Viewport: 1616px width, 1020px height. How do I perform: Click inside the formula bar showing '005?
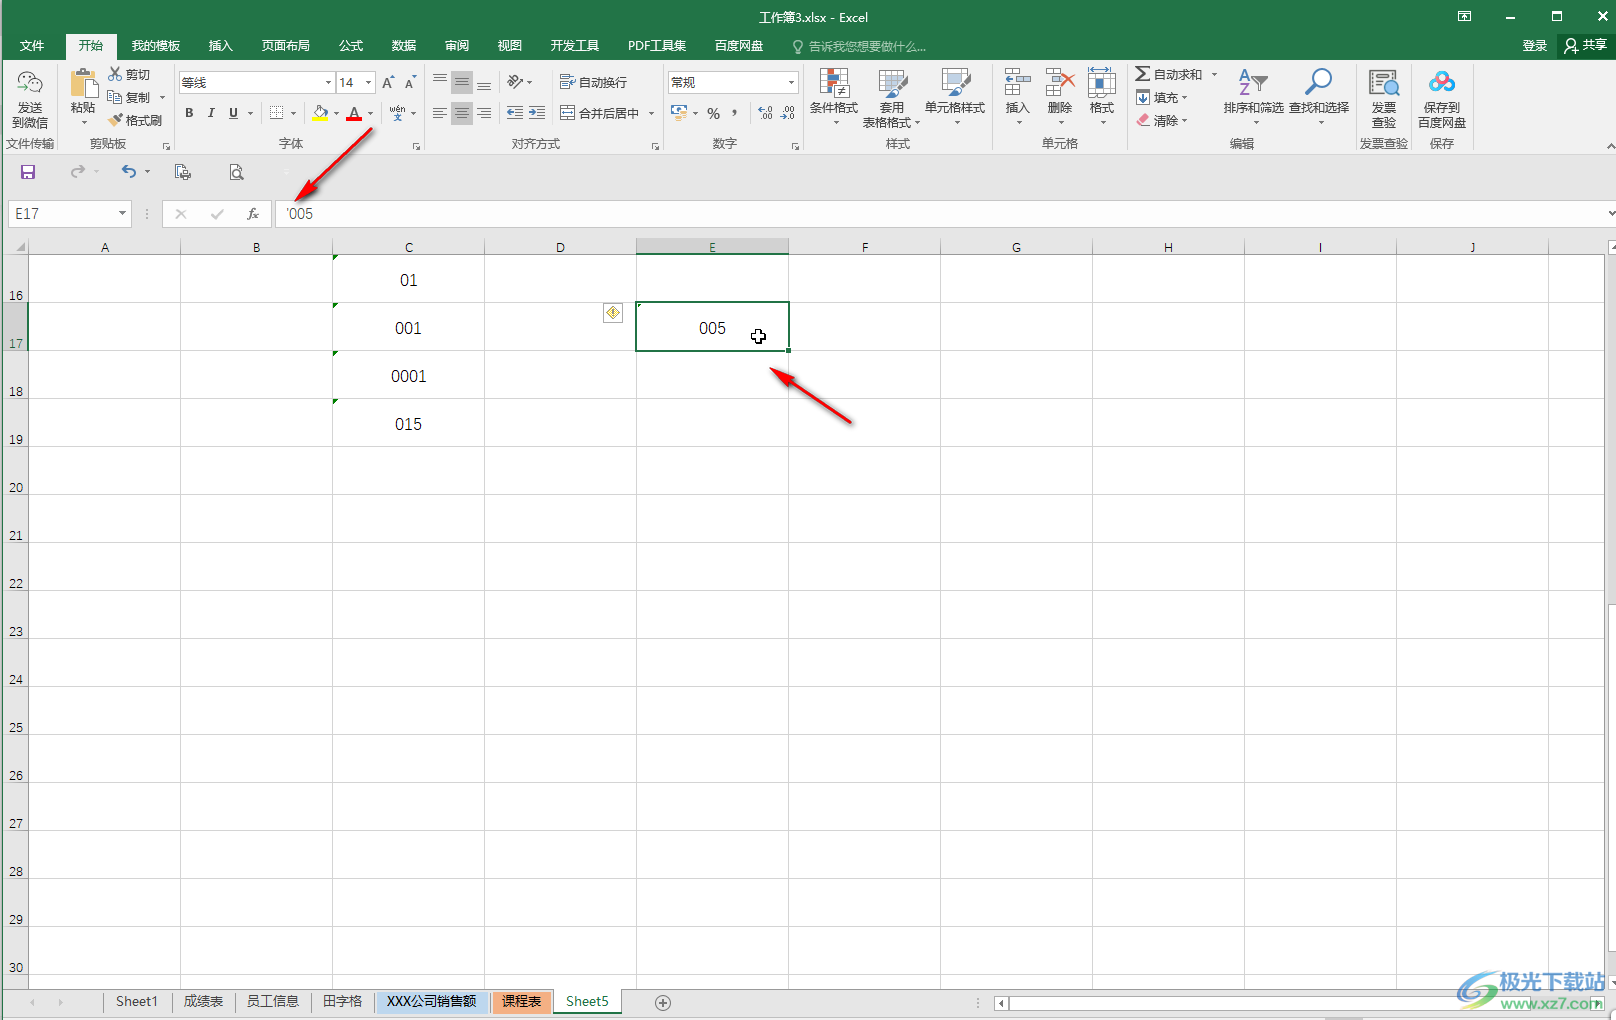coord(940,214)
